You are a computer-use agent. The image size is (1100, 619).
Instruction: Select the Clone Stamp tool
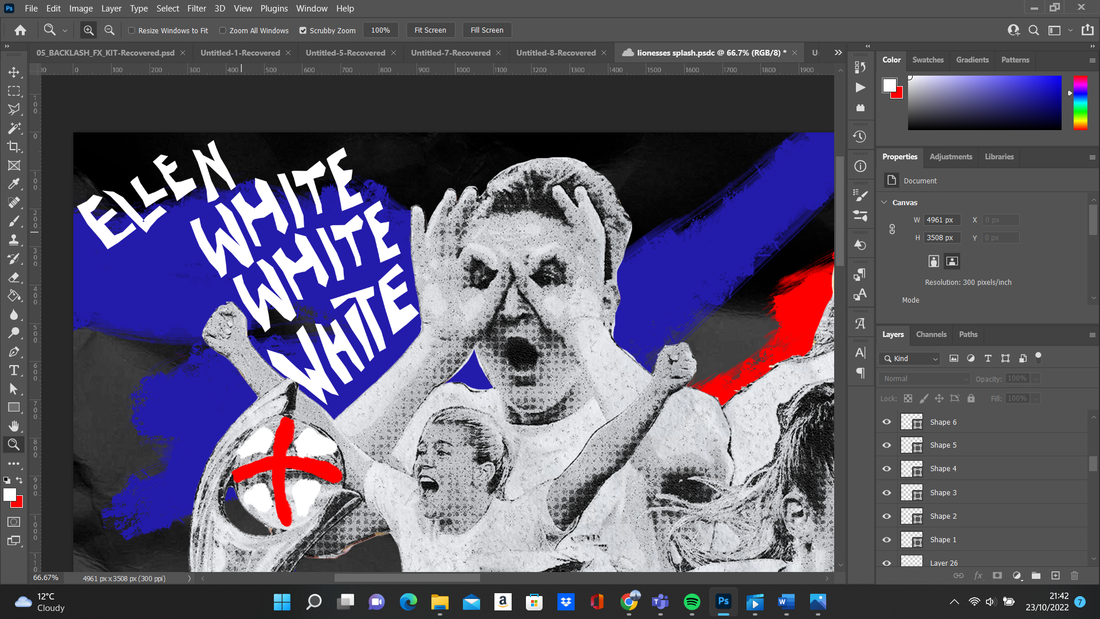pos(14,240)
